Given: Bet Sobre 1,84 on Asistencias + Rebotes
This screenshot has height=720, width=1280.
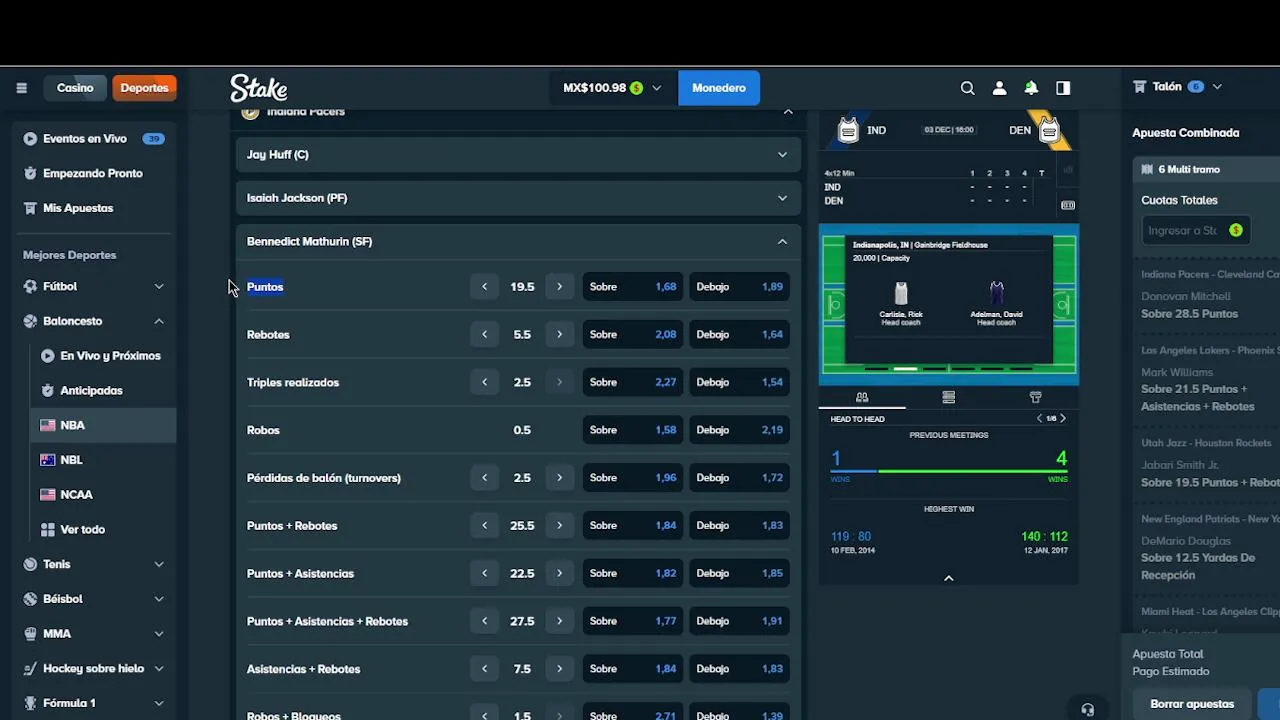Looking at the screenshot, I should click(633, 669).
